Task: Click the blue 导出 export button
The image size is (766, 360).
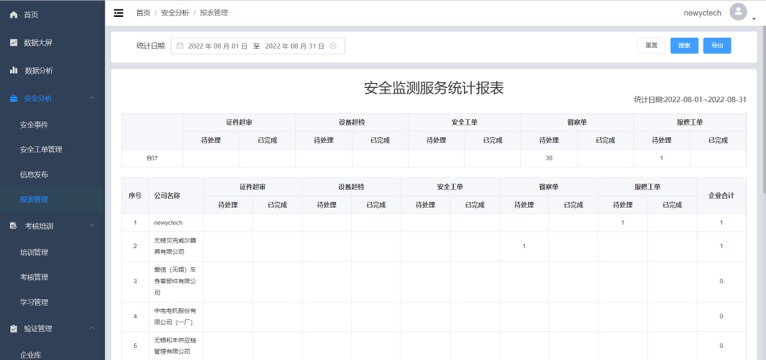Action: [x=717, y=45]
